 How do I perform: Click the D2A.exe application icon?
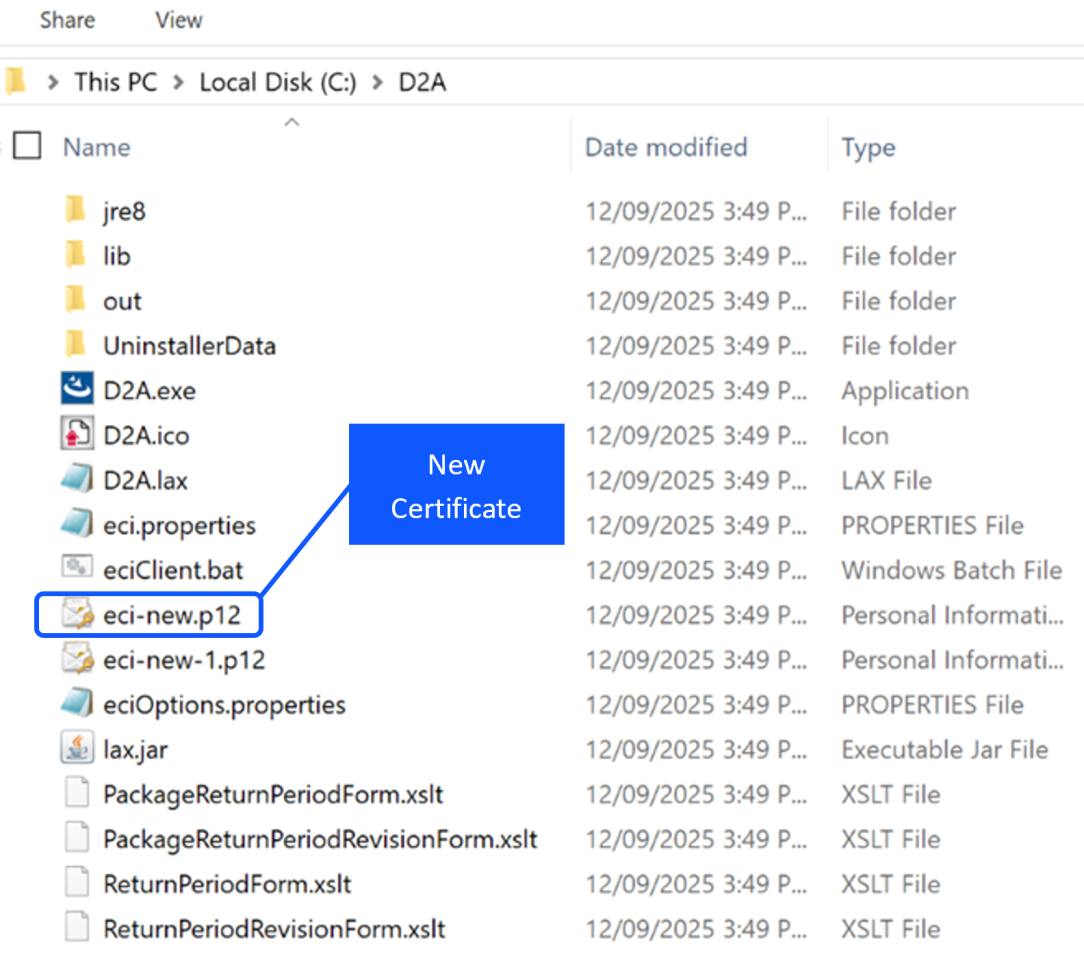tap(77, 390)
